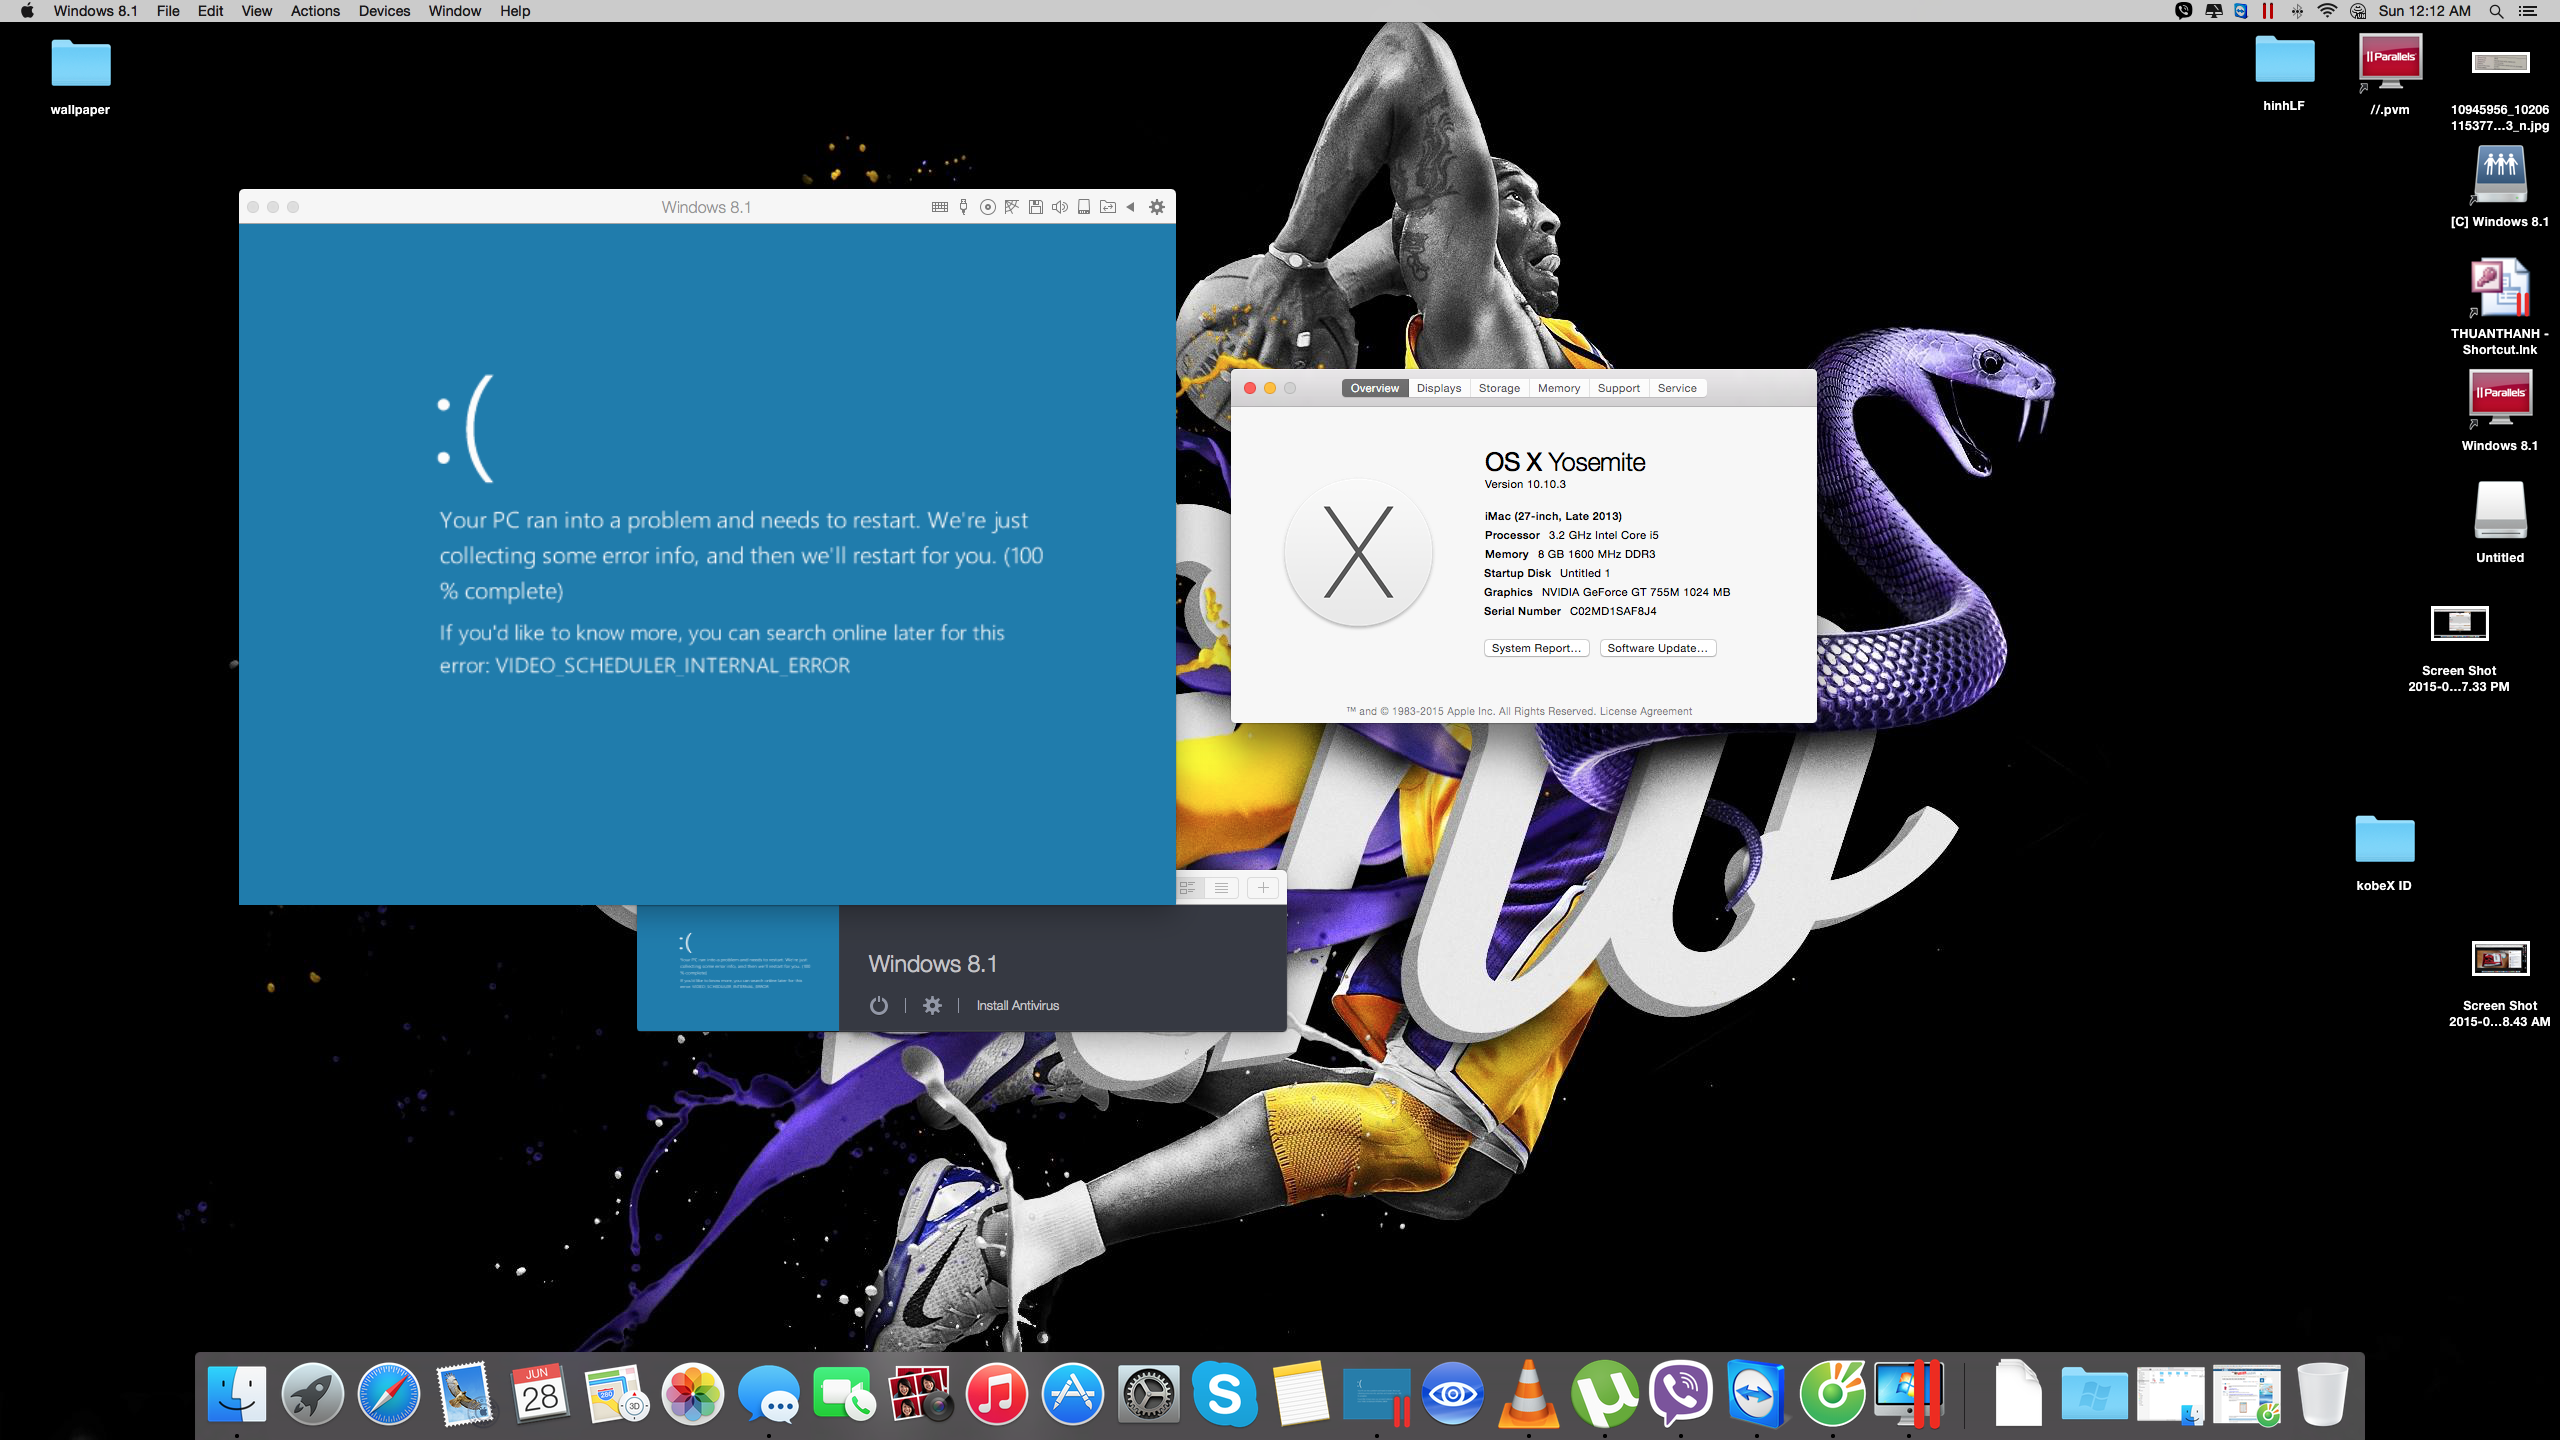The image size is (2560, 1440).
Task: Switch to the Memory tab
Action: point(1558,388)
